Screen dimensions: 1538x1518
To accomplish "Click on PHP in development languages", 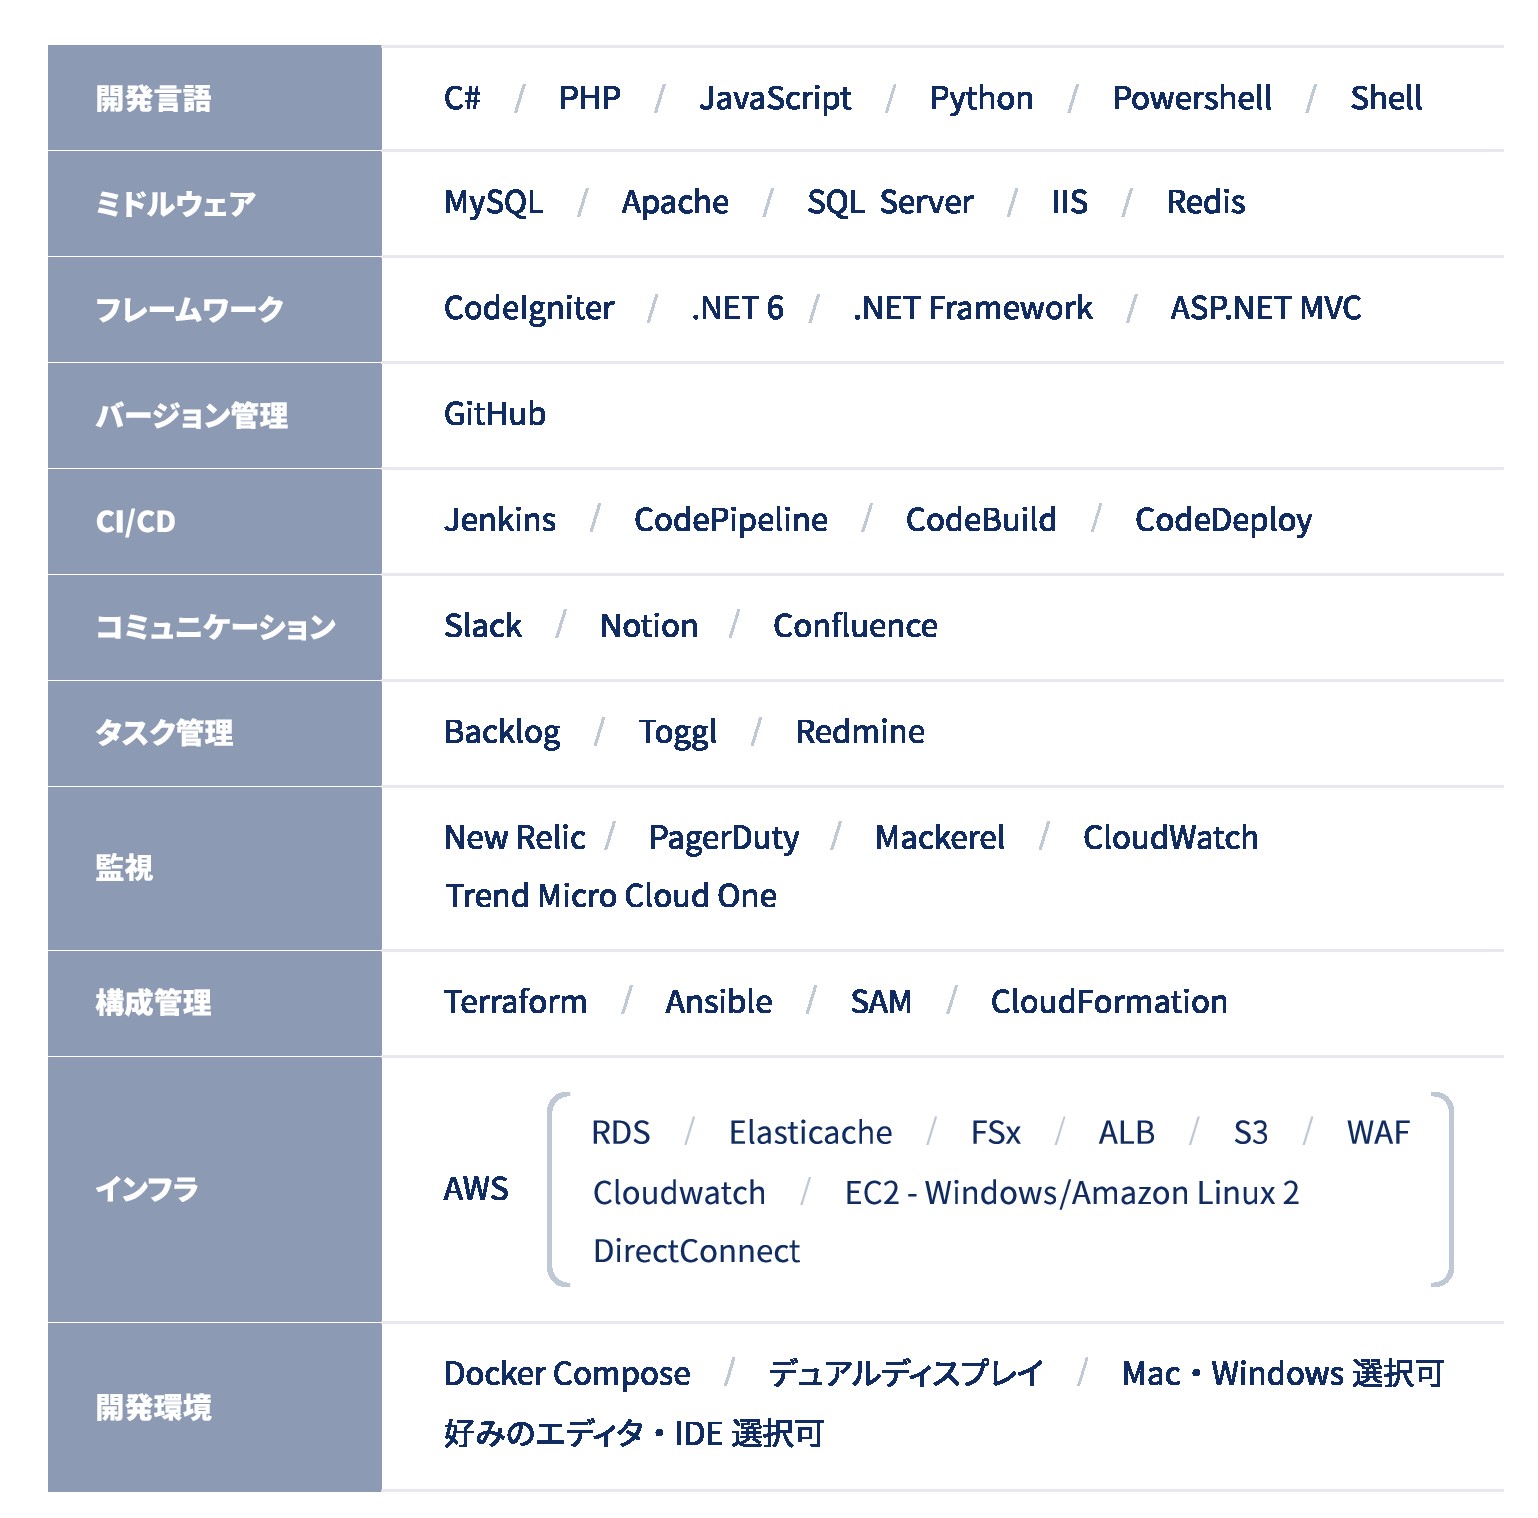I will click(x=589, y=98).
